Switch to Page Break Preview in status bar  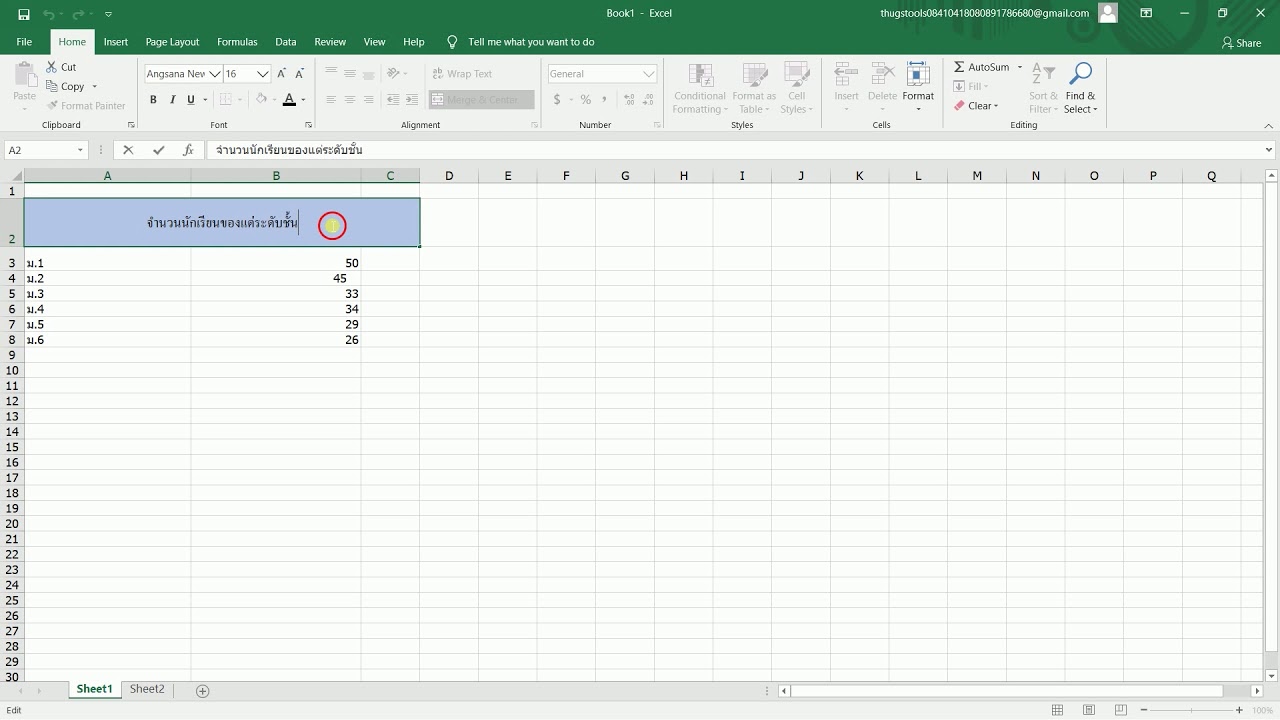coord(1121,711)
